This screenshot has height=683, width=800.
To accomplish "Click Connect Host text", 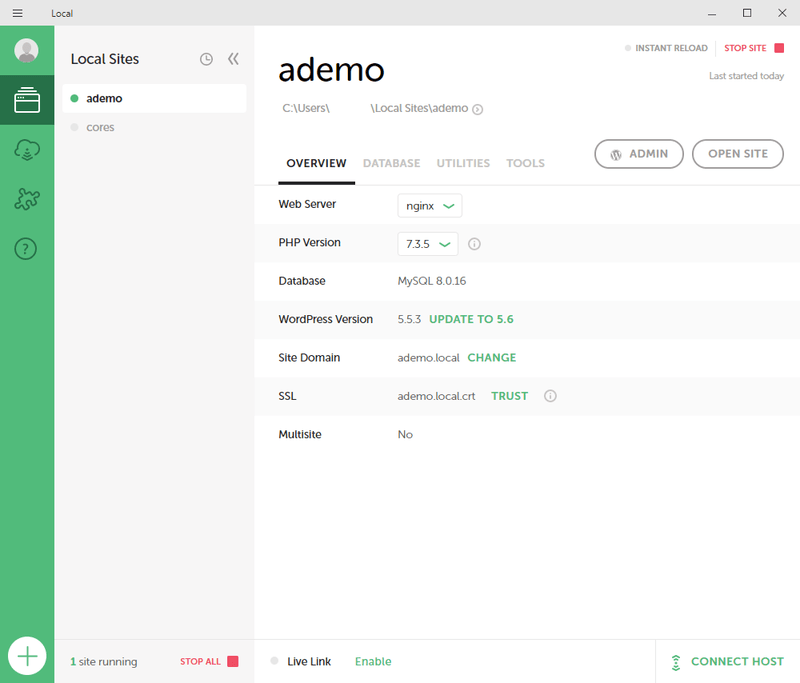I will [x=737, y=662].
